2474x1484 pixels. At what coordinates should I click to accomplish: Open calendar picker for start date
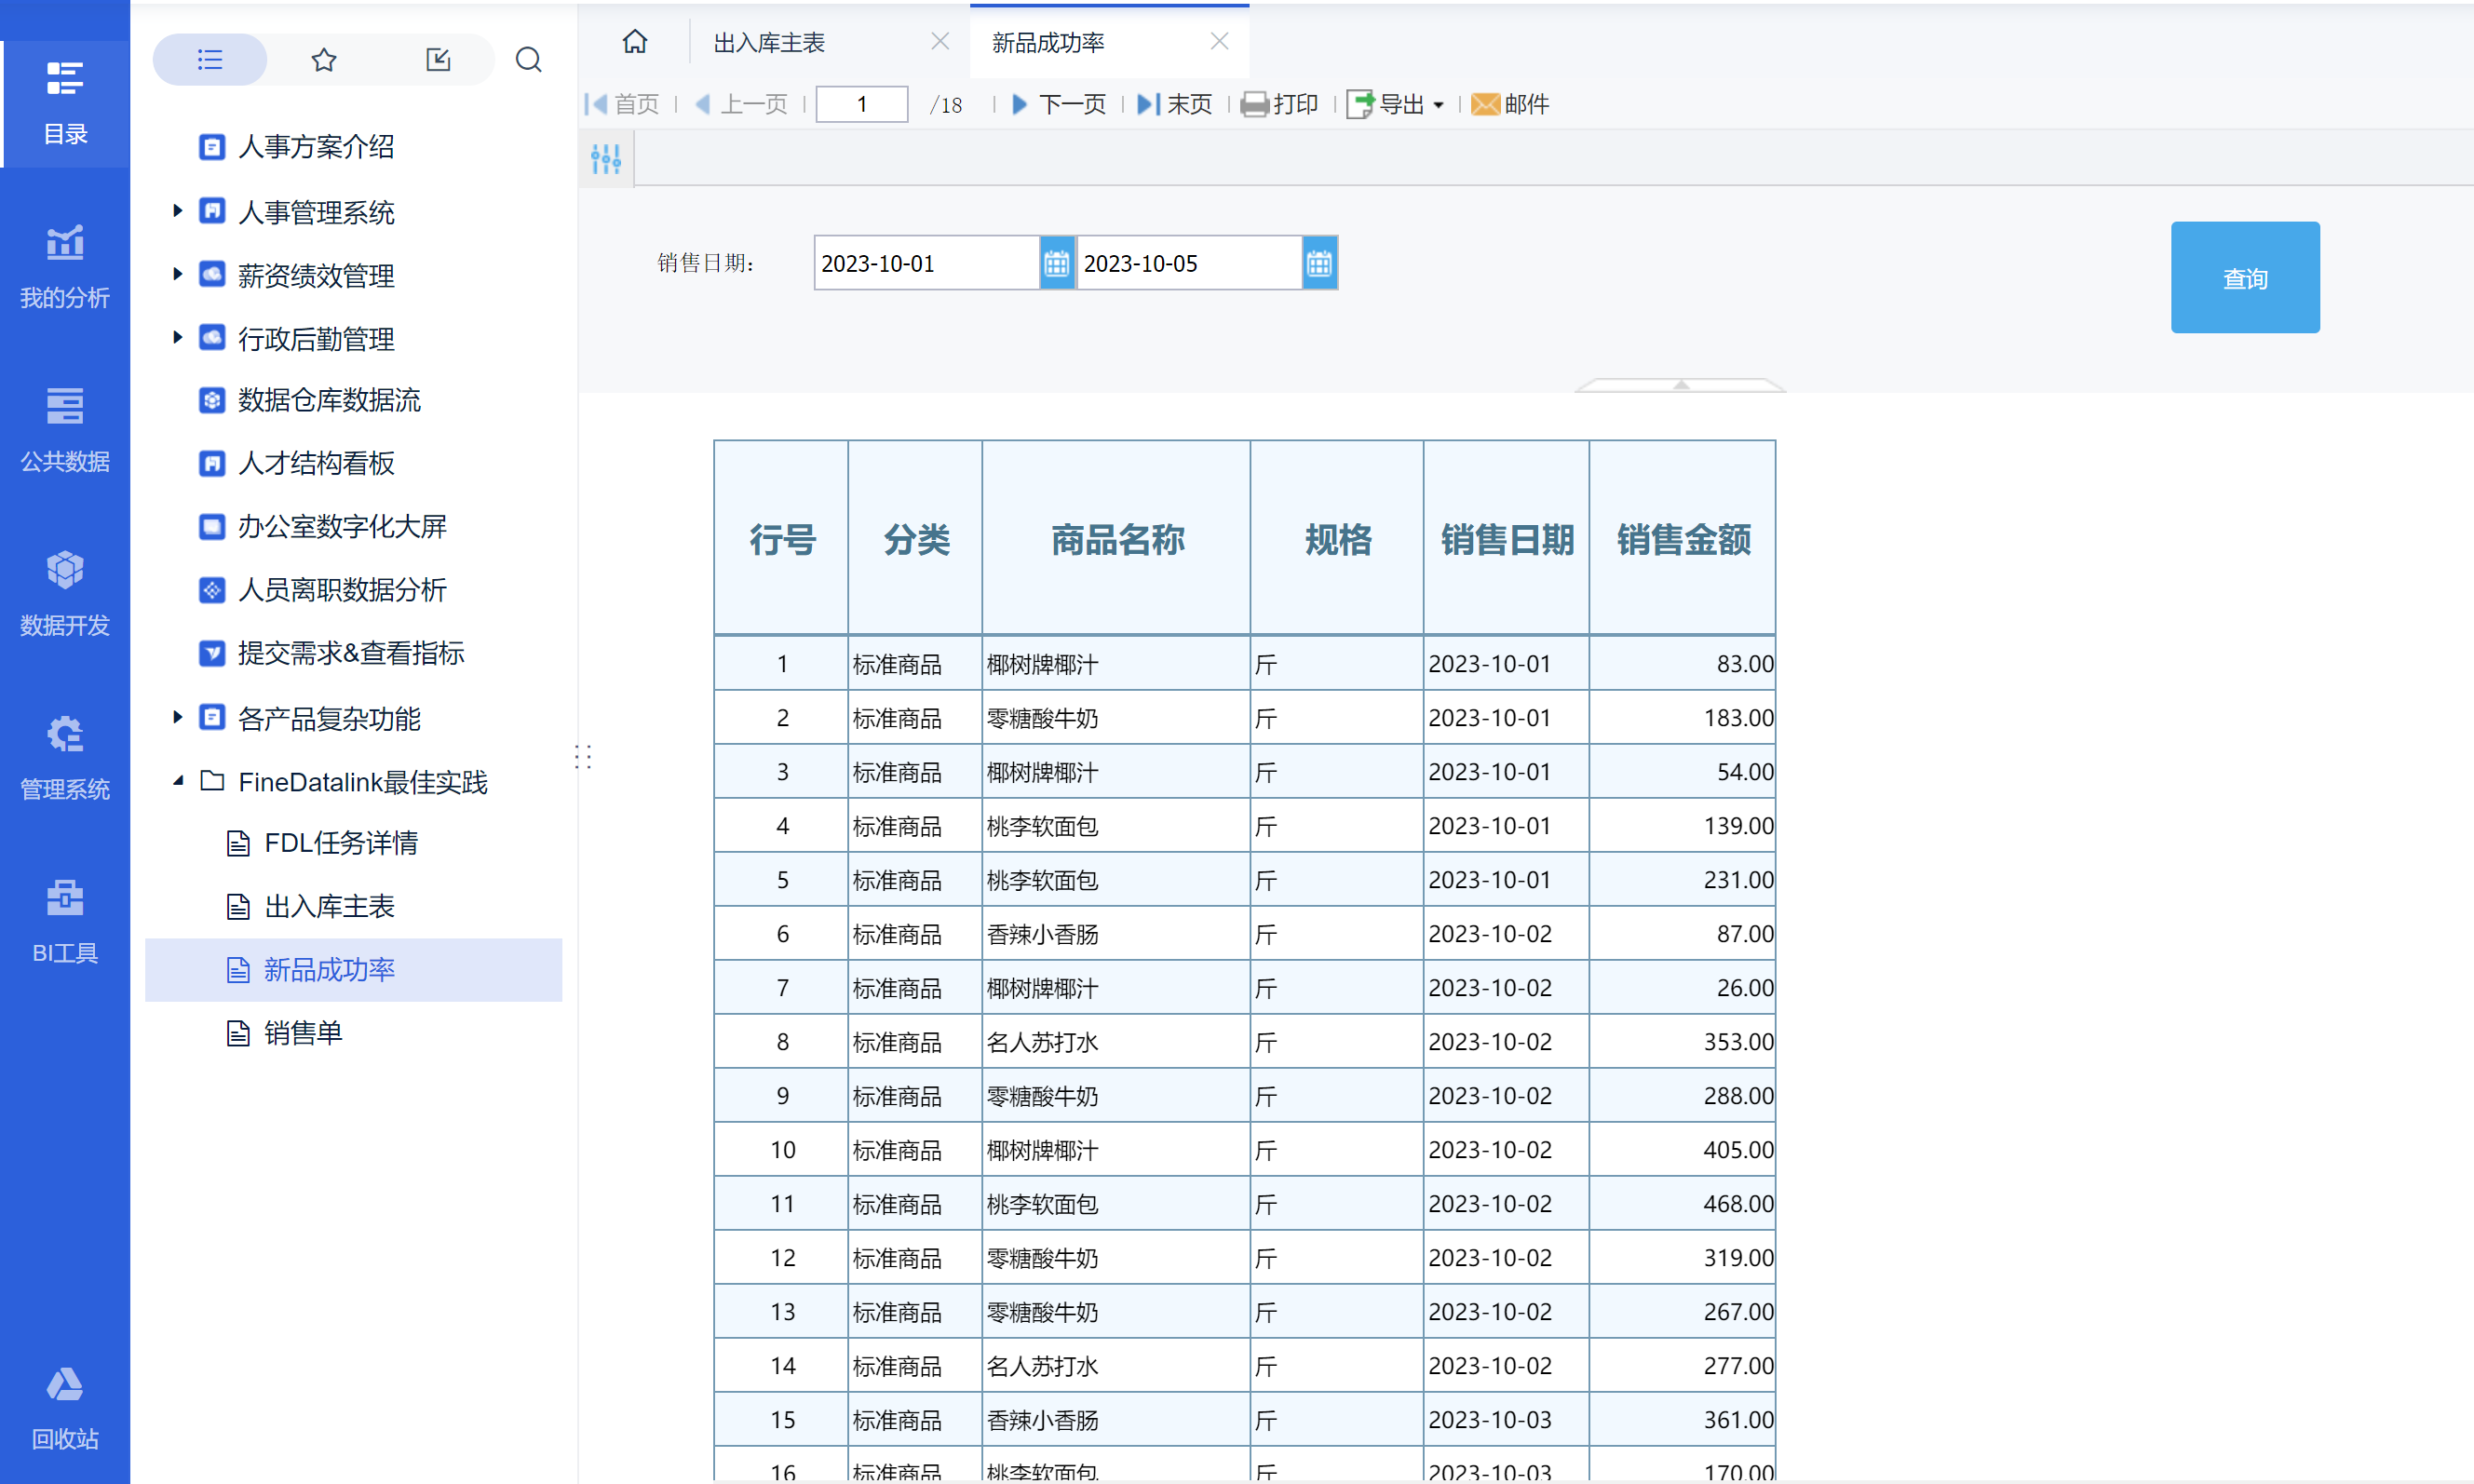coord(1056,263)
